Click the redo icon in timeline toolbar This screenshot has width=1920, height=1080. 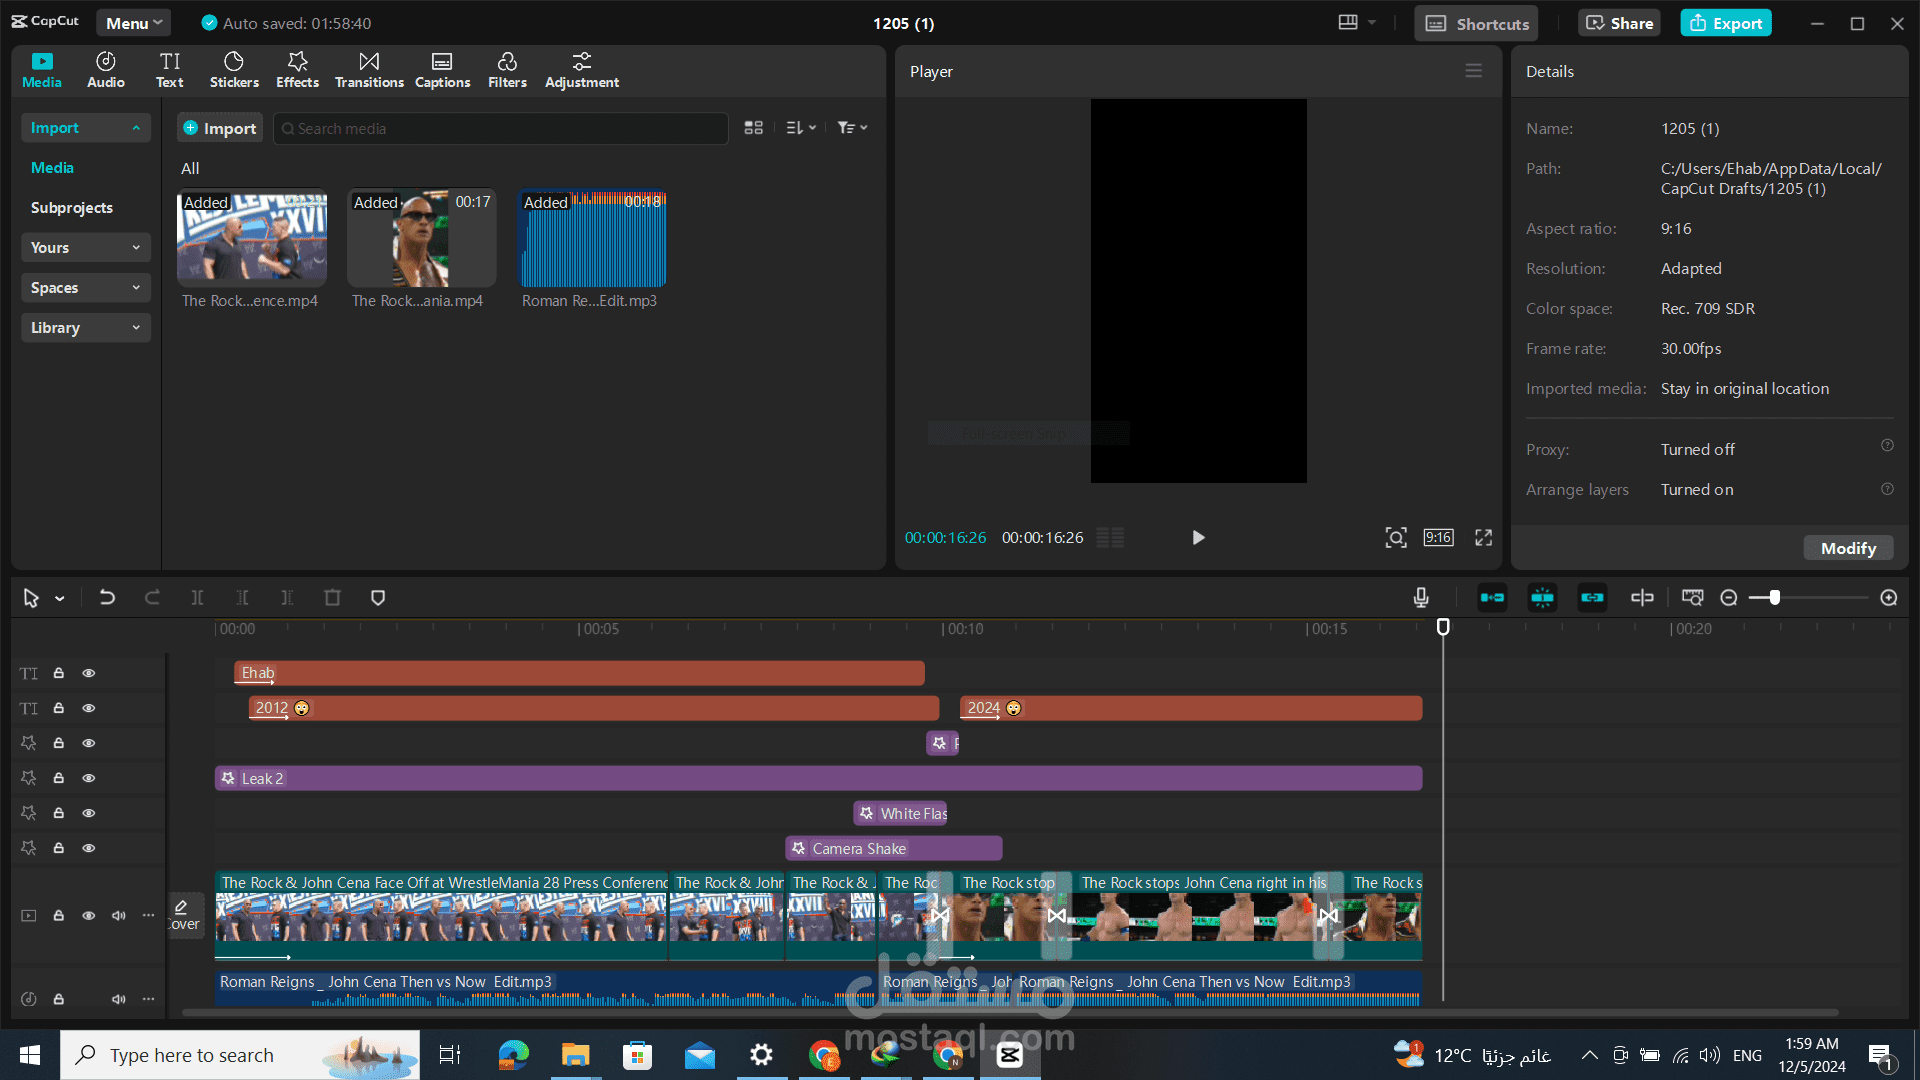point(153,597)
